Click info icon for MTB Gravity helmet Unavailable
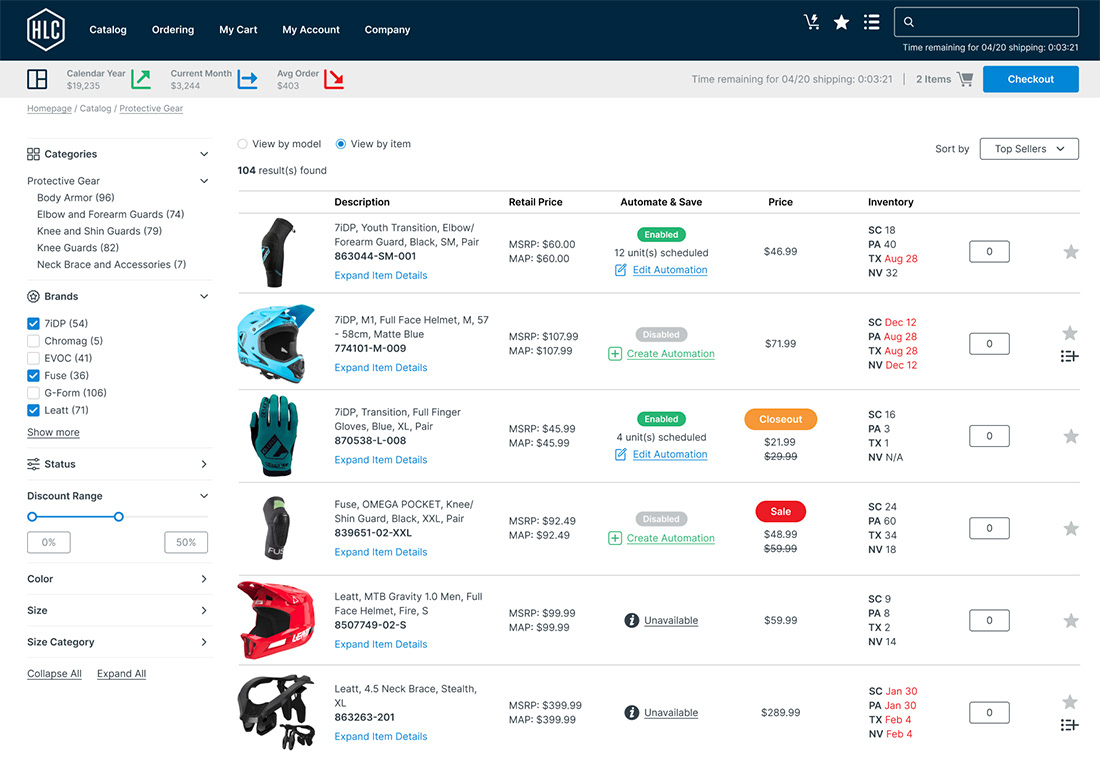Viewport: 1100px width, 760px height. (x=631, y=620)
